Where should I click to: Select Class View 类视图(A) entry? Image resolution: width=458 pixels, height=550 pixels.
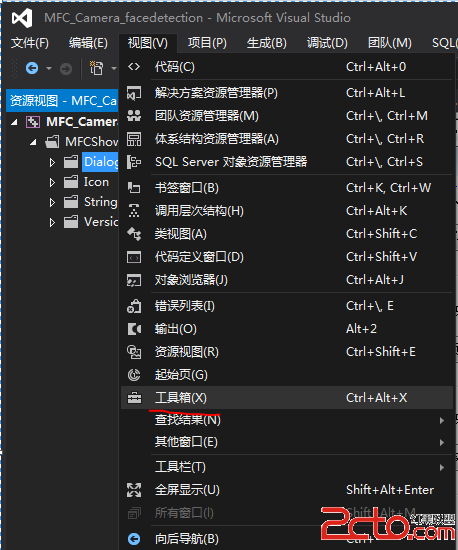coord(287,234)
